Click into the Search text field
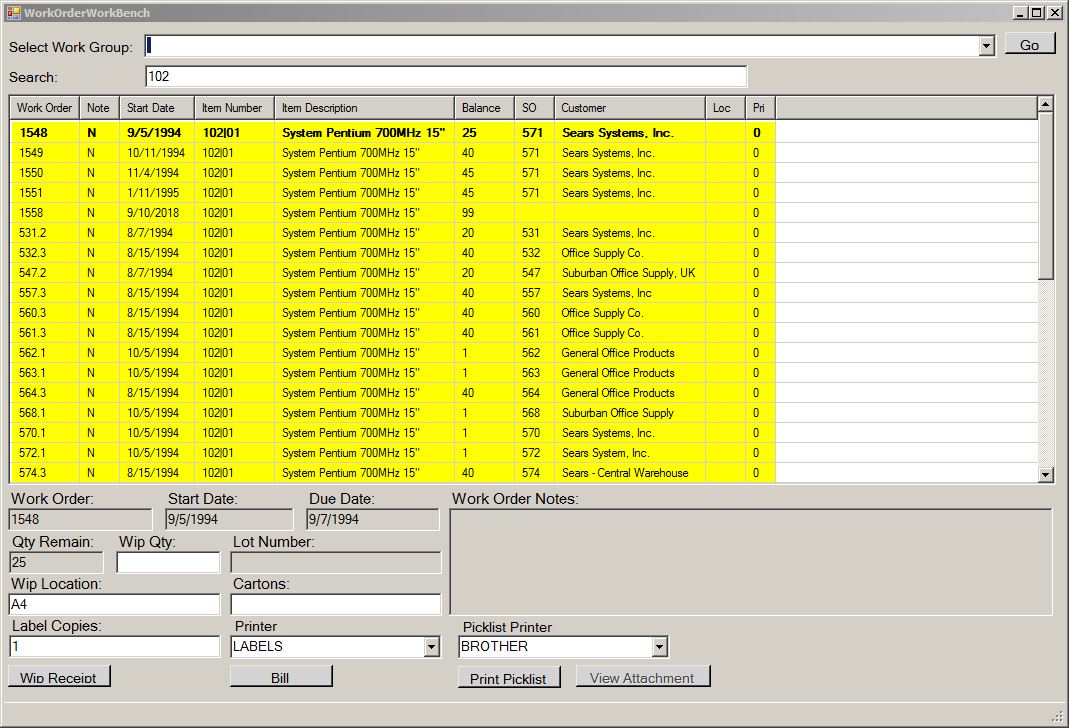The width and height of the screenshot is (1069, 728). [x=445, y=77]
